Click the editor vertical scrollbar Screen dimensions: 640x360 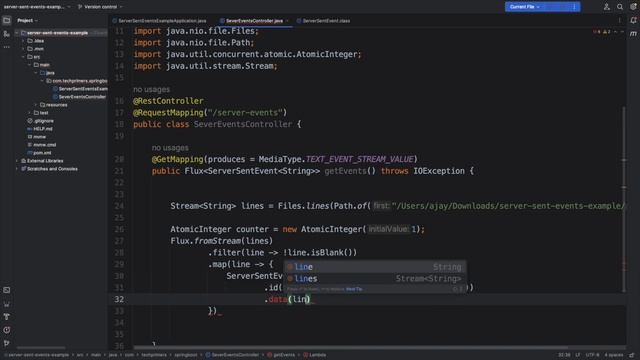[x=624, y=200]
